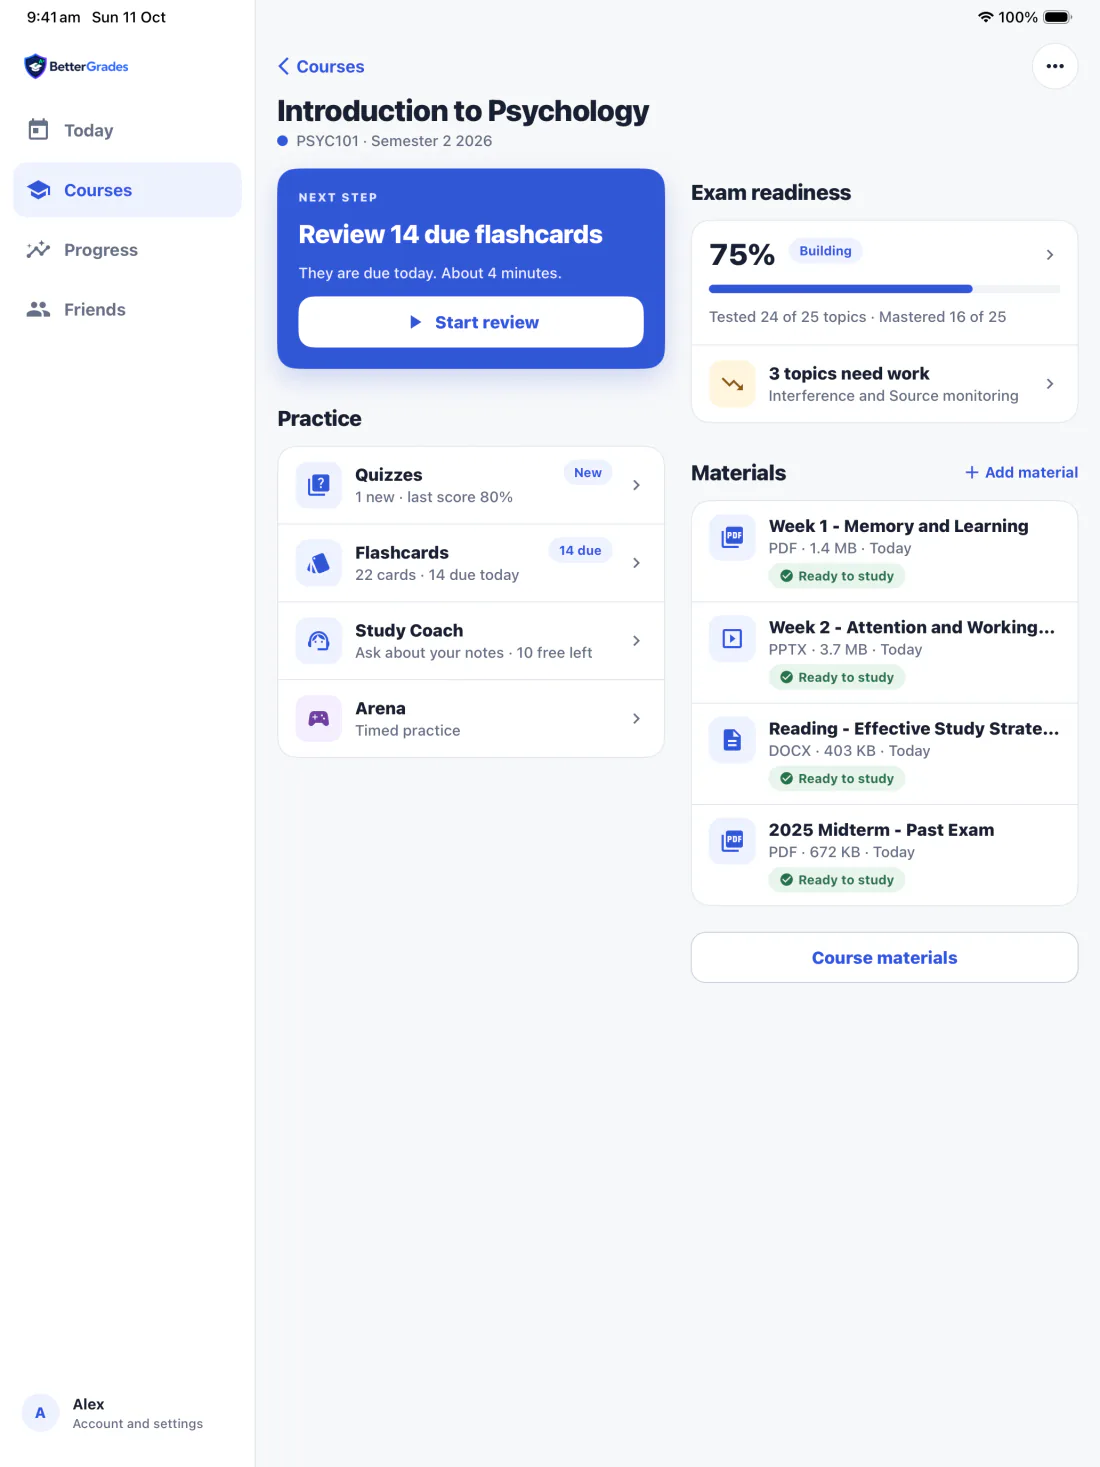Start the flashcard review
The image size is (1100, 1467).
click(471, 322)
